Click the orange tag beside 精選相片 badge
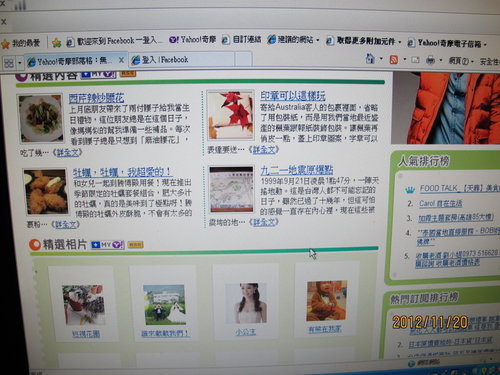The image size is (500, 375). tap(135, 245)
